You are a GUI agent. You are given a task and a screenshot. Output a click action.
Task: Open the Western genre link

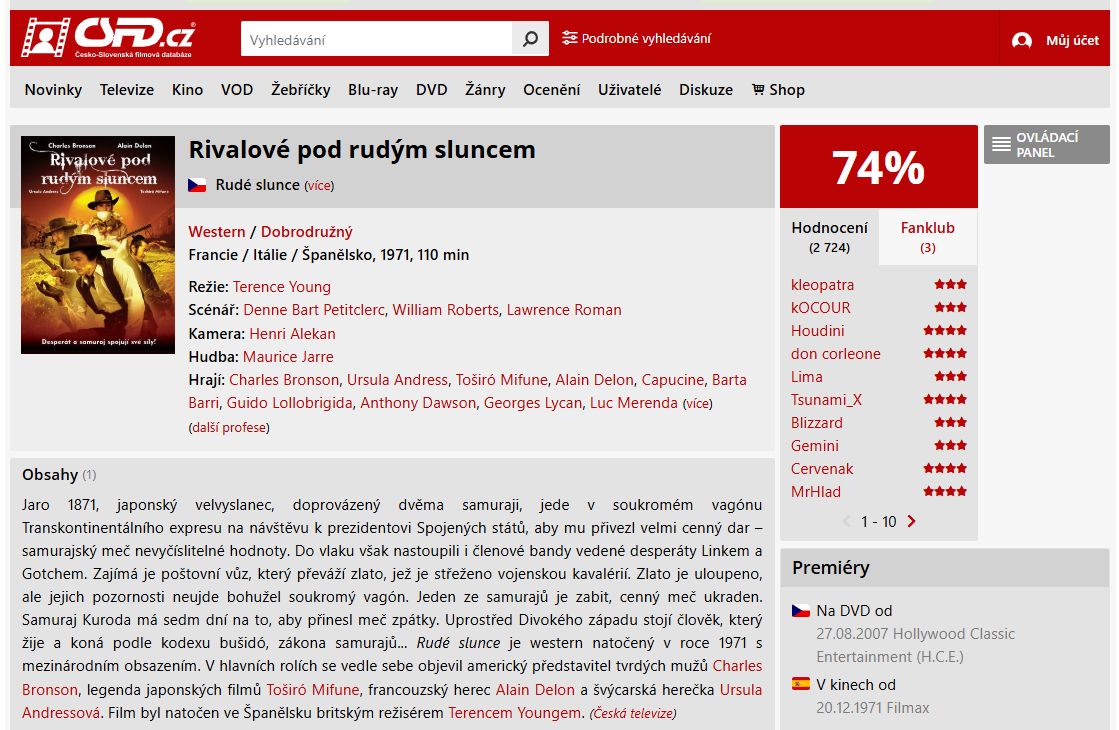tap(217, 232)
